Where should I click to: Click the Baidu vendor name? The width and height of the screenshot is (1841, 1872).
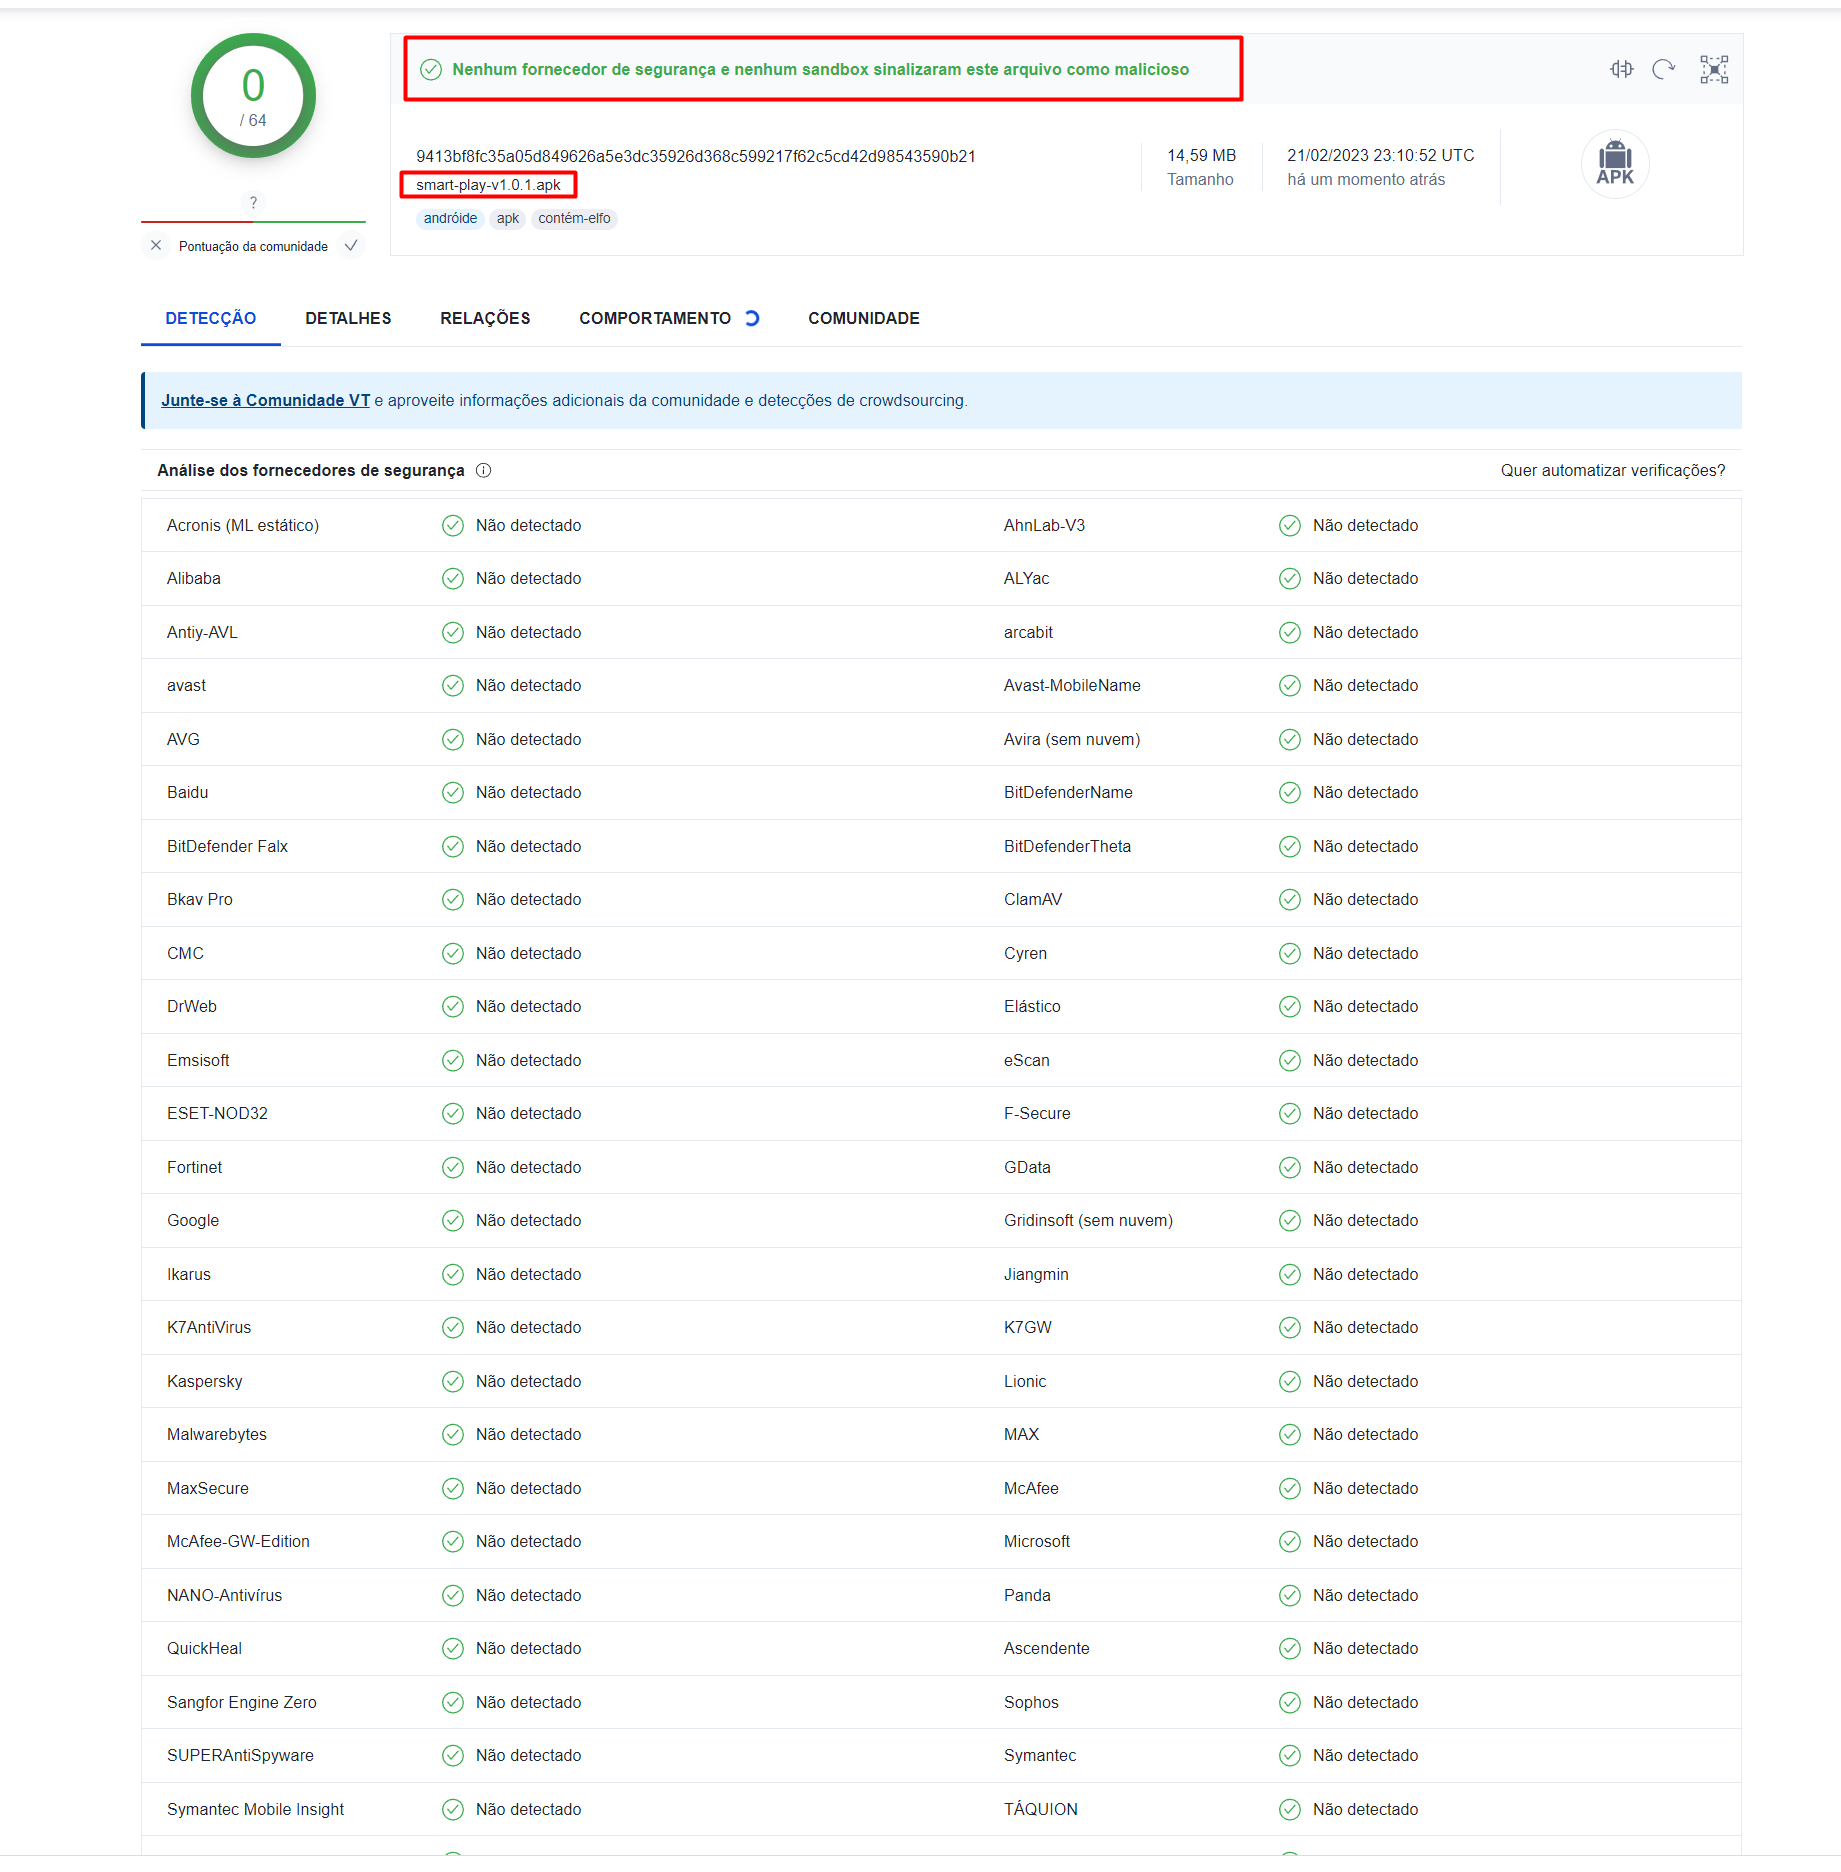click(188, 792)
